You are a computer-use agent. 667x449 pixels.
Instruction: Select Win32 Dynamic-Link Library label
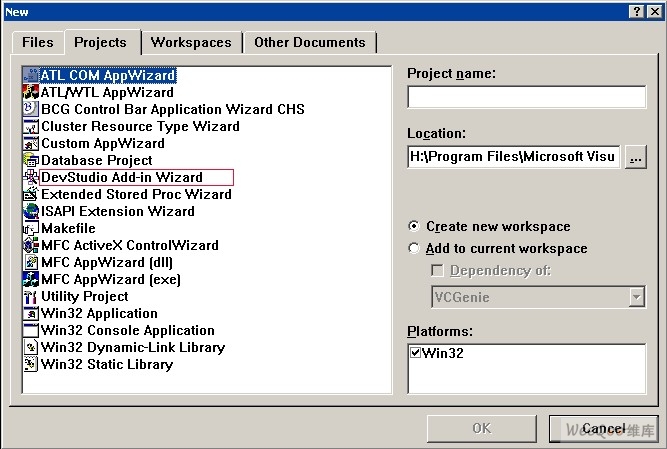[x=133, y=347]
